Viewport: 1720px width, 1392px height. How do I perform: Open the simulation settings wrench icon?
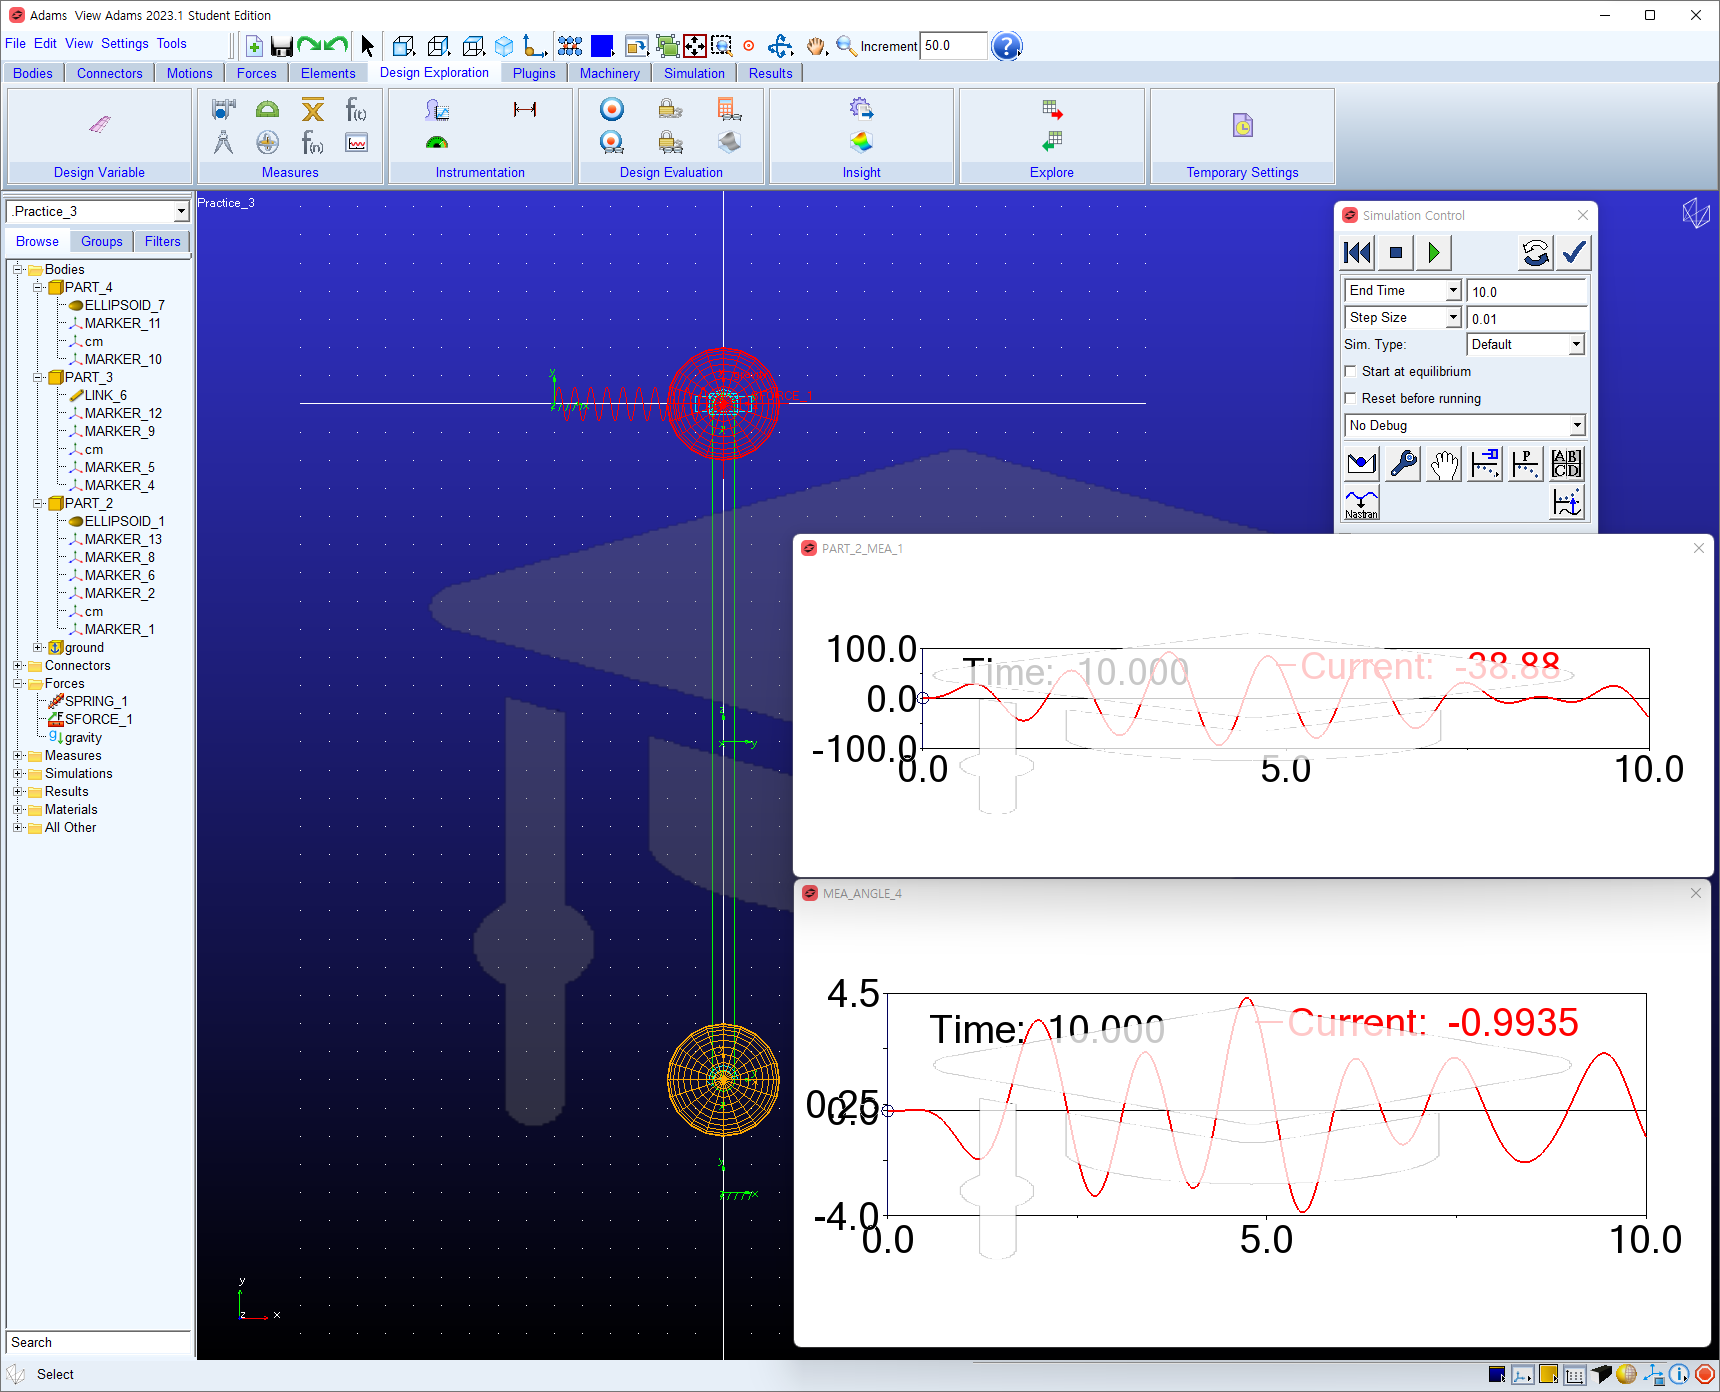[1403, 464]
